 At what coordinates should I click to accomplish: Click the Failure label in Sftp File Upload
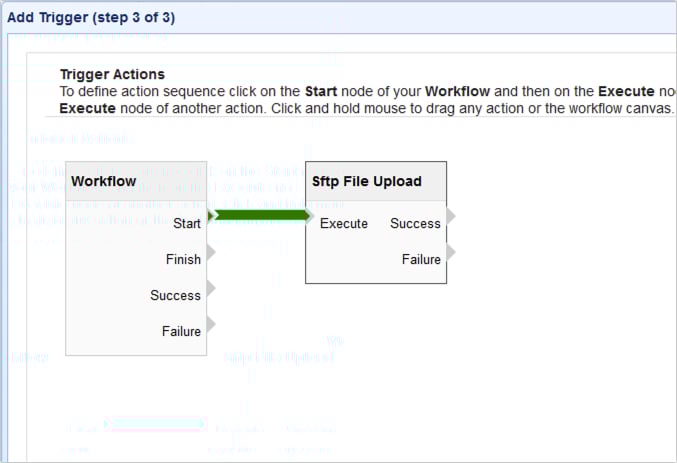click(421, 260)
